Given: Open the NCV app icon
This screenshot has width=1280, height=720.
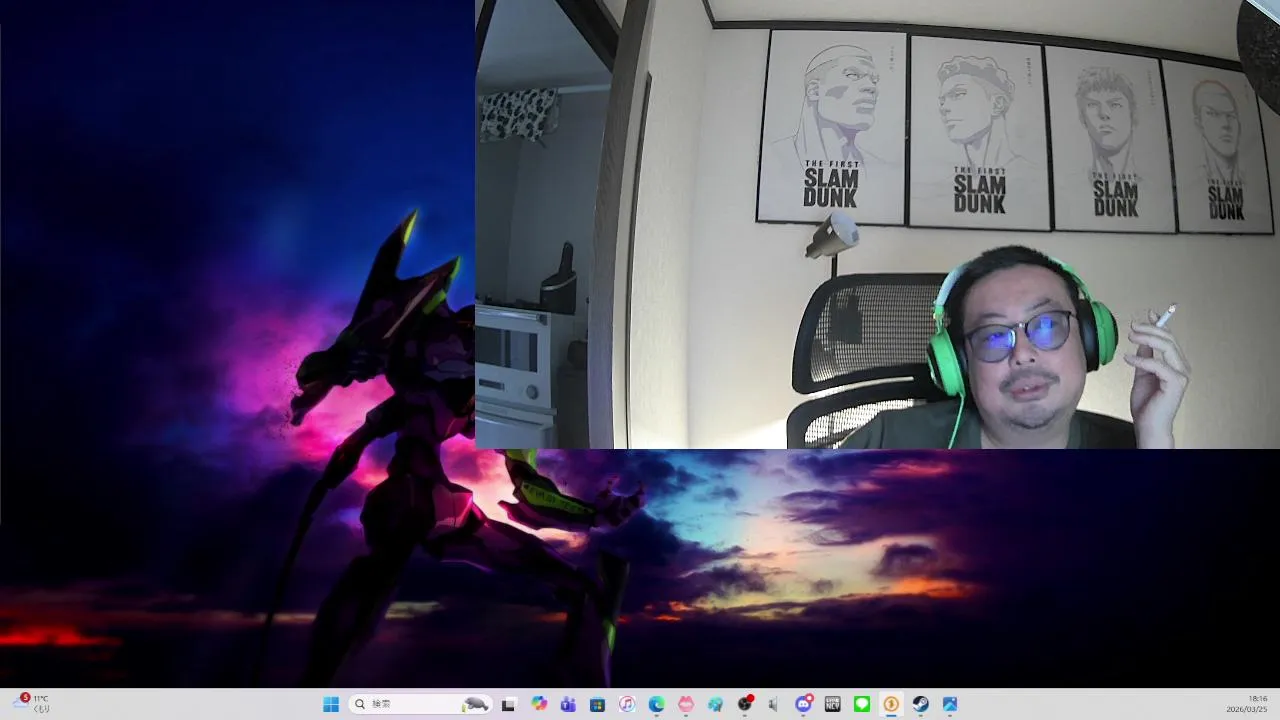Looking at the screenshot, I should click(832, 704).
